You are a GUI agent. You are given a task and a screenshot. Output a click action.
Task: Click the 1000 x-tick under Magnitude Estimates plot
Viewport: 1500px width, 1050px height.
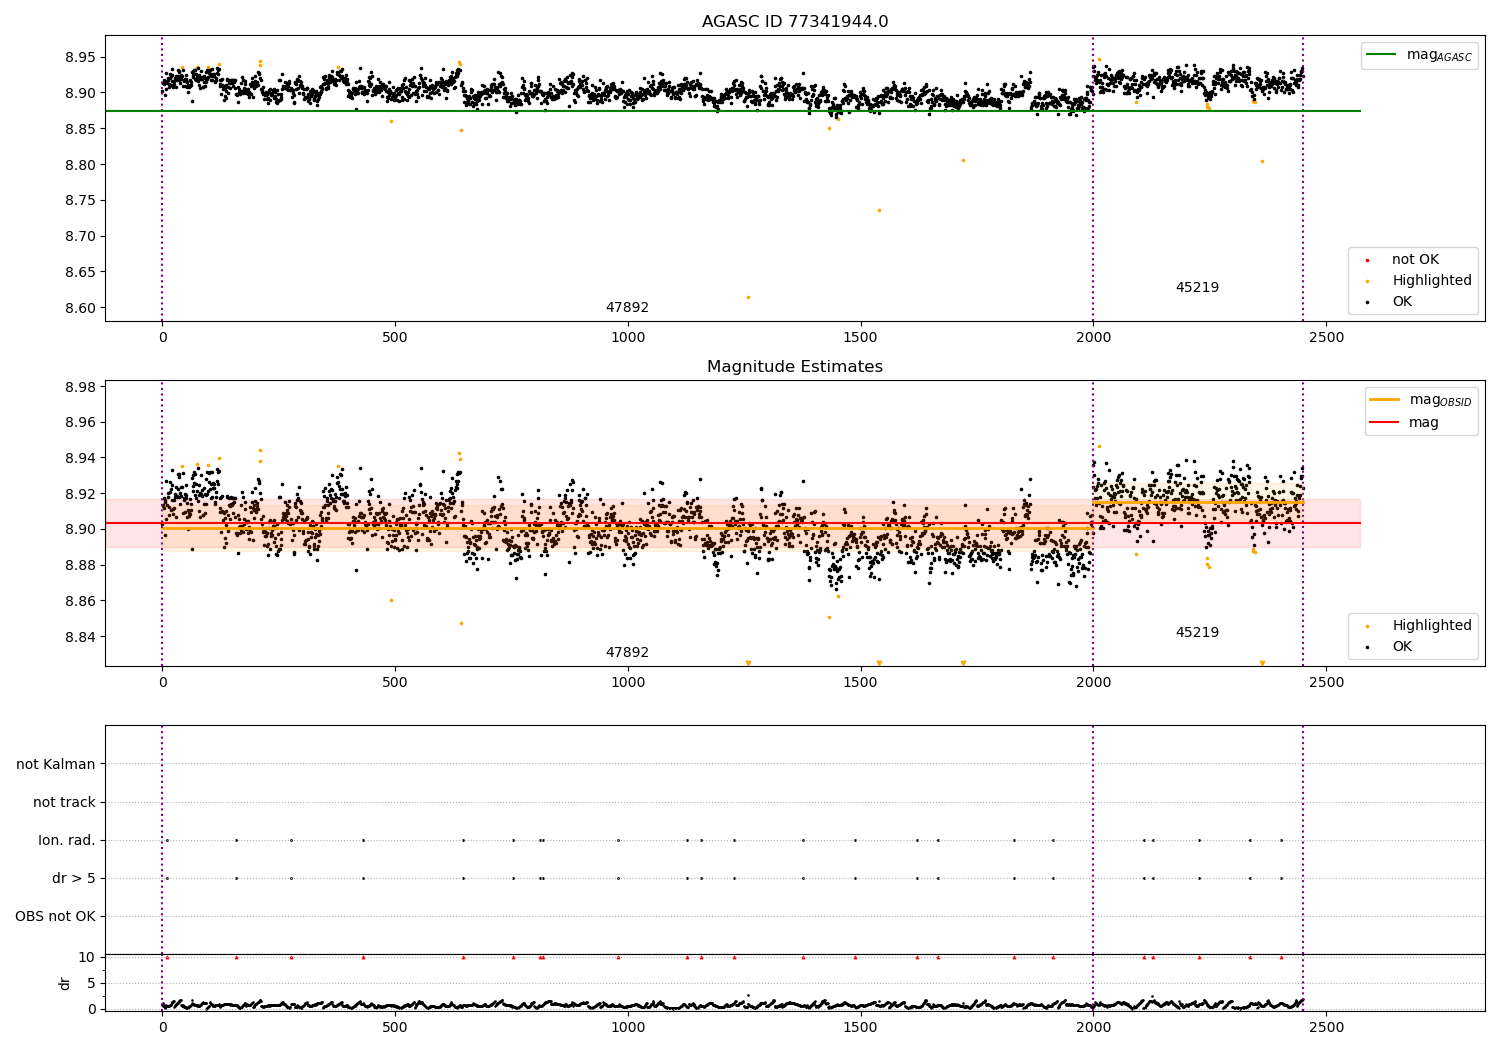(x=628, y=683)
